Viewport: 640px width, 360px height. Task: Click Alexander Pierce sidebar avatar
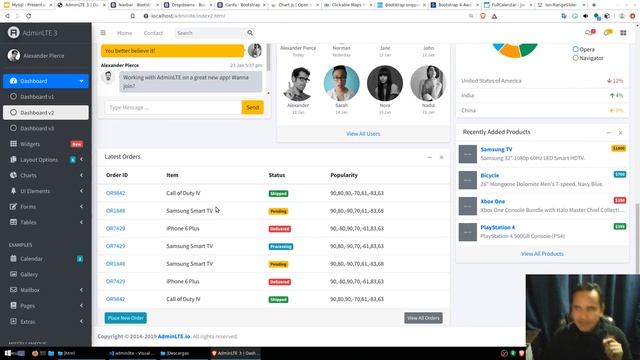pyautogui.click(x=13, y=56)
